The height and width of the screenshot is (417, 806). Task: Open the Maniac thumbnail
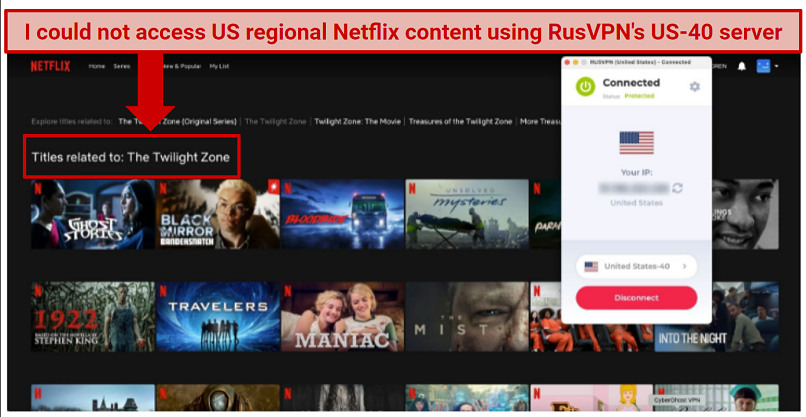pos(342,317)
